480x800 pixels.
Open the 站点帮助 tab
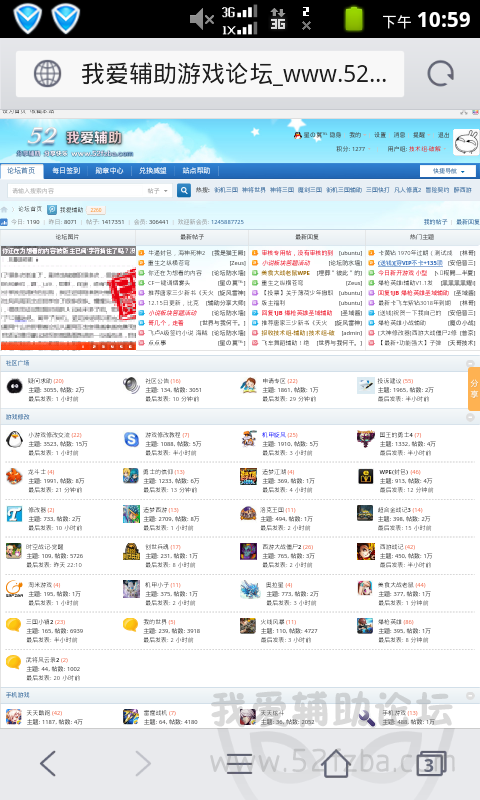click(x=196, y=170)
